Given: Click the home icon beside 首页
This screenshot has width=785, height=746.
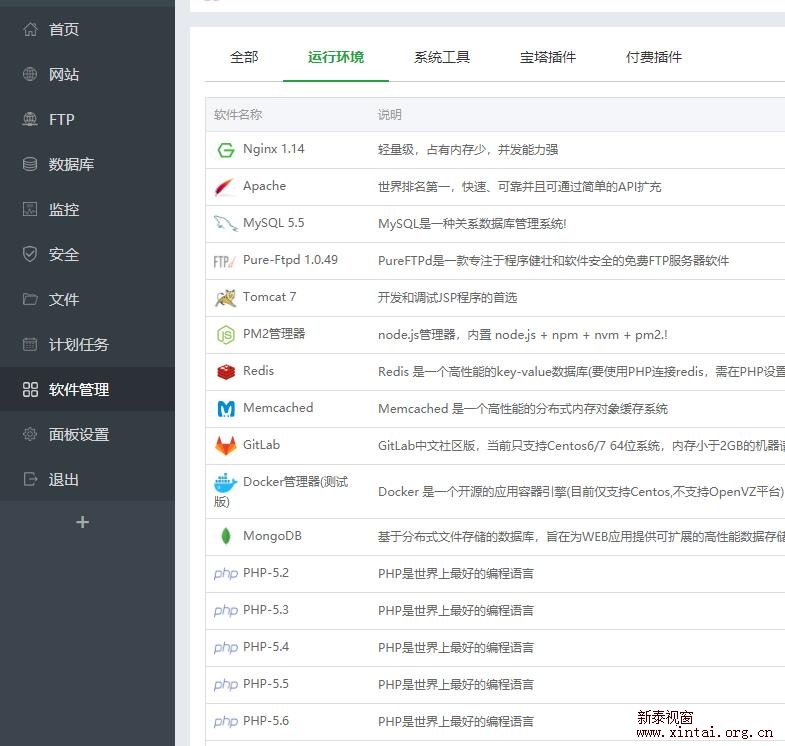Looking at the screenshot, I should 30,29.
